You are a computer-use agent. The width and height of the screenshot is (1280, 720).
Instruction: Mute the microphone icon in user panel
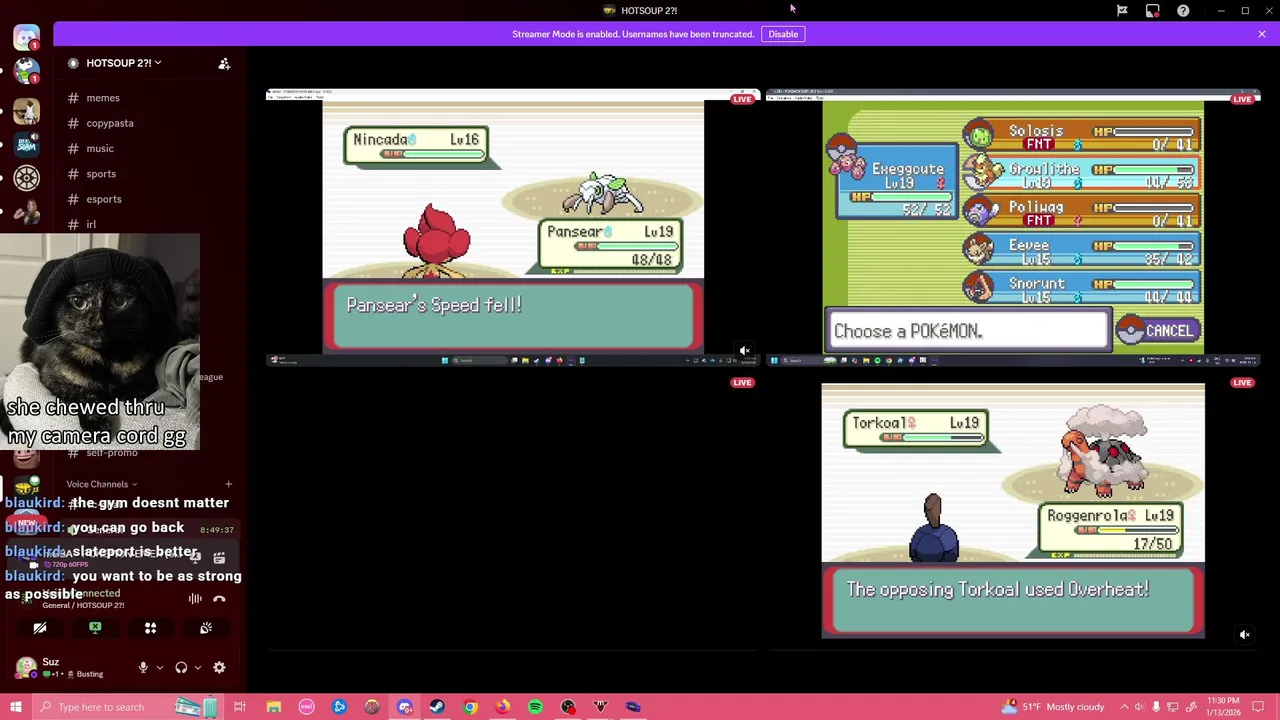pyautogui.click(x=143, y=668)
